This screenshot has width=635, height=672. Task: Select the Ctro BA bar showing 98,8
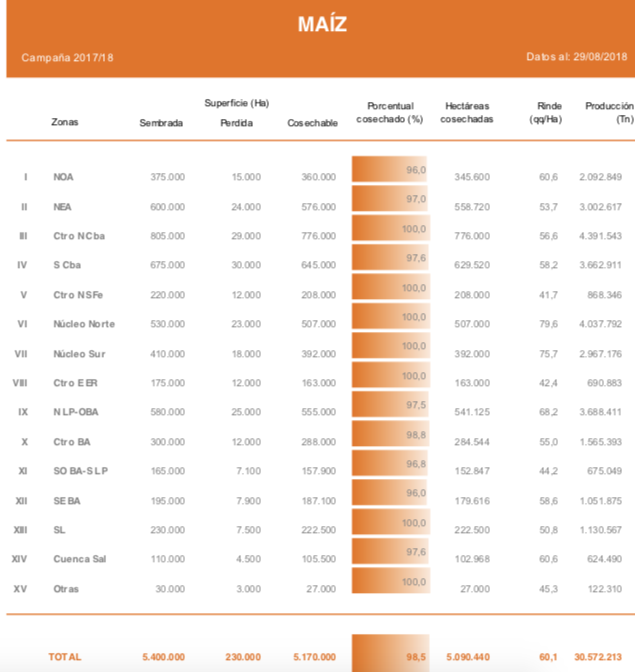click(x=389, y=435)
